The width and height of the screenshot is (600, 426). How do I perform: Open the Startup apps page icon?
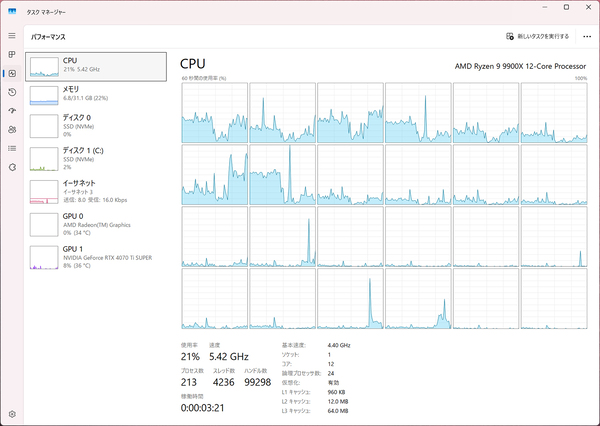12,111
